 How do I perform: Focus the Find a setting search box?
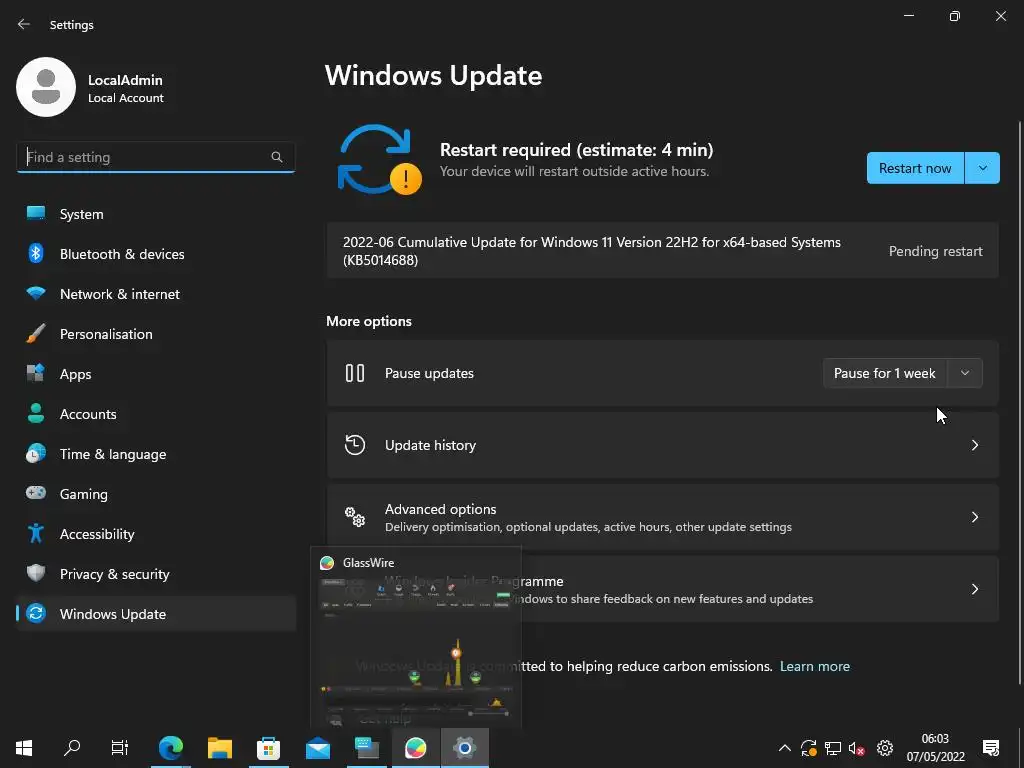[x=155, y=157]
